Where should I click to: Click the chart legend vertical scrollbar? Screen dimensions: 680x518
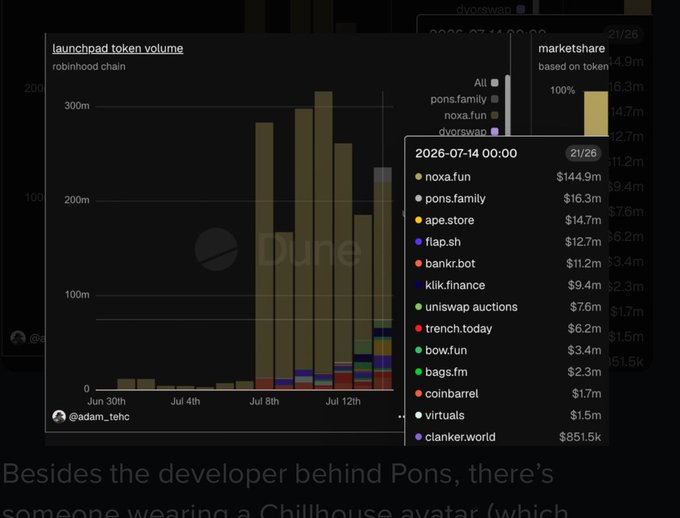point(507,105)
